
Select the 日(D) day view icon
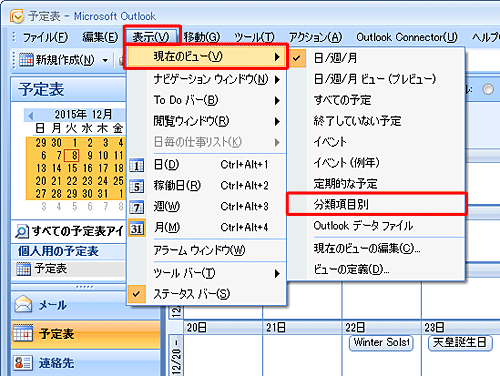click(137, 165)
